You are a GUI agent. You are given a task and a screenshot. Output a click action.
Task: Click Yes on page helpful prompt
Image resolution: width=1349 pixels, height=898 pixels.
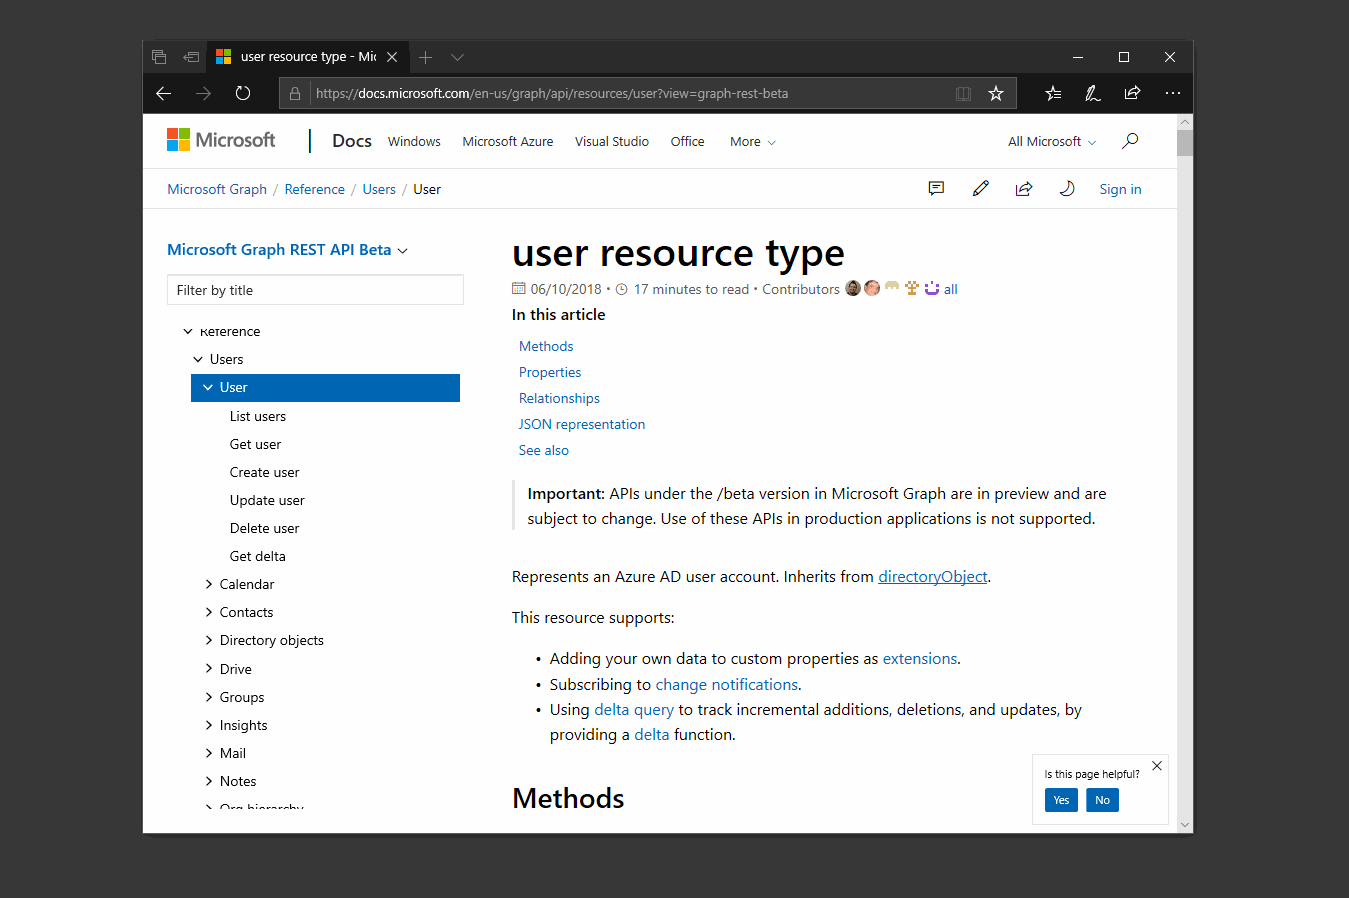click(x=1061, y=800)
